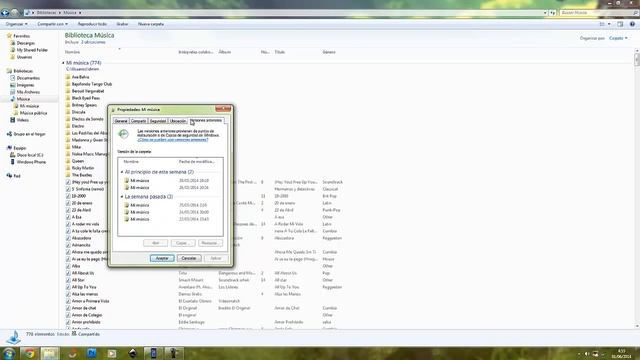Open the Windows Start button
The height and width of the screenshot is (360, 640).
9,353
